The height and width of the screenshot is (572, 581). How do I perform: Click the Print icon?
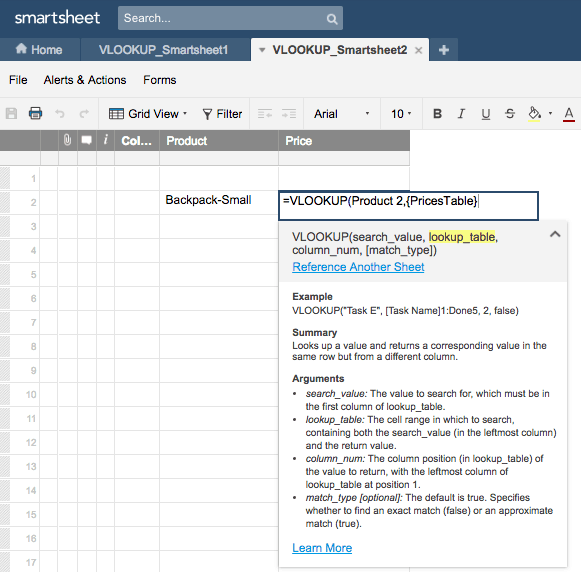[36, 113]
